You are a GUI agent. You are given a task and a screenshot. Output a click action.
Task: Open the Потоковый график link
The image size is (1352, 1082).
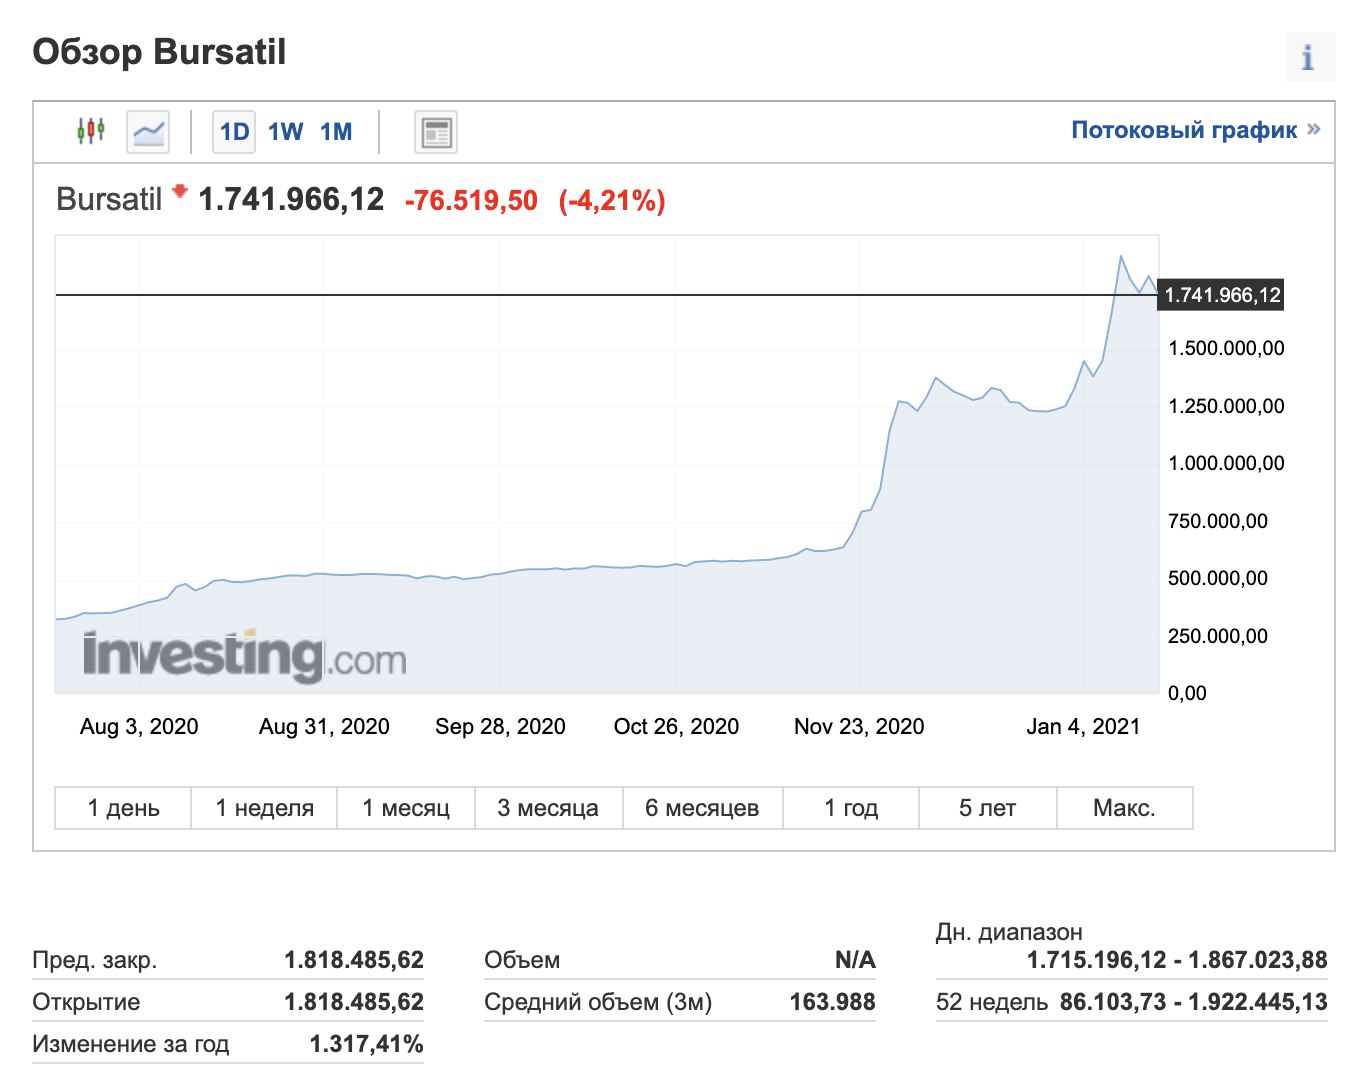click(1196, 130)
